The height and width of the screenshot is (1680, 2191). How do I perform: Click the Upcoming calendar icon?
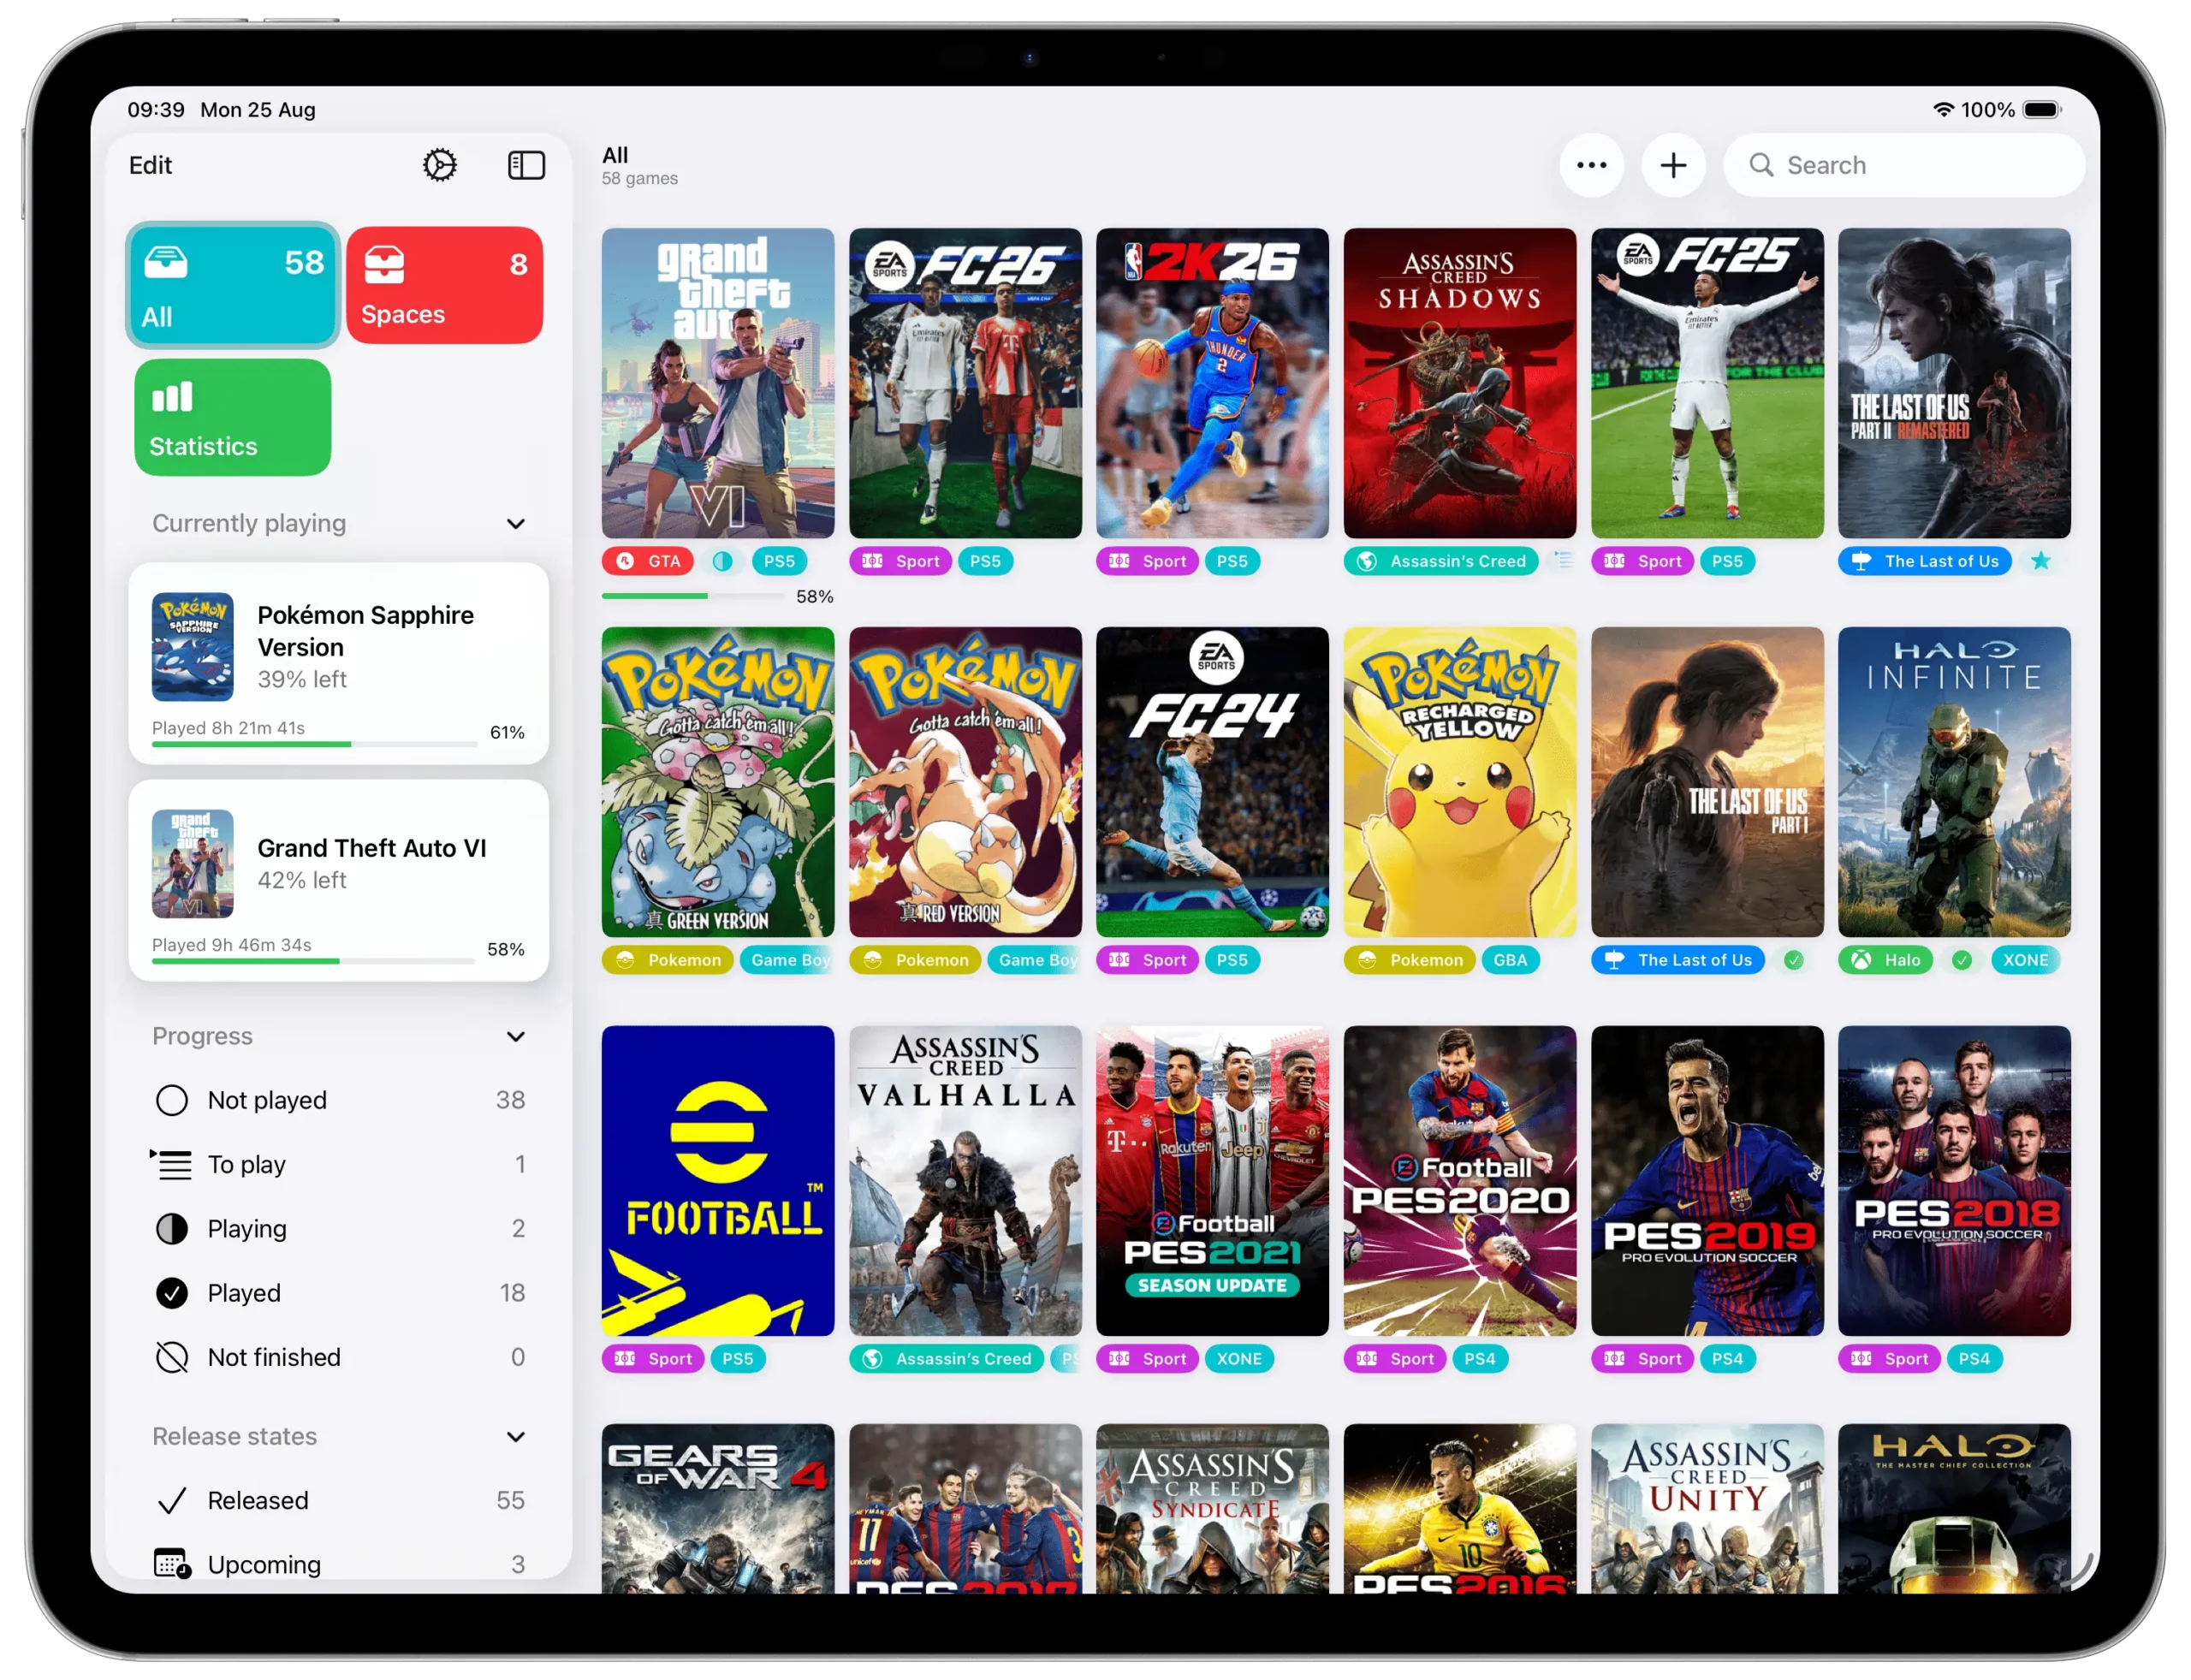172,1563
